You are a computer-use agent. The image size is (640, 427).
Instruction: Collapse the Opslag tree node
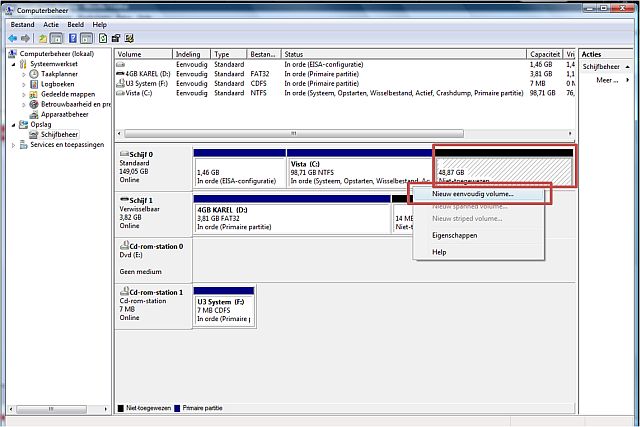coord(13,125)
